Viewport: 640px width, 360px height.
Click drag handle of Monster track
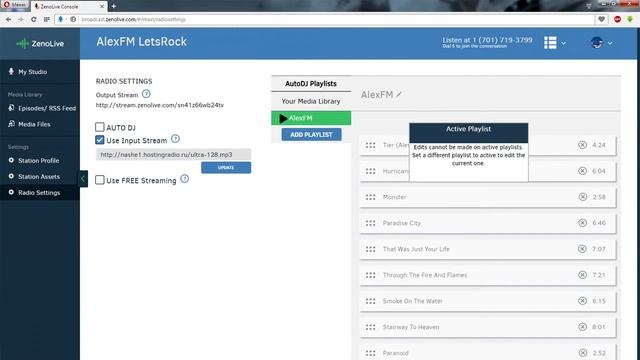(x=371, y=197)
